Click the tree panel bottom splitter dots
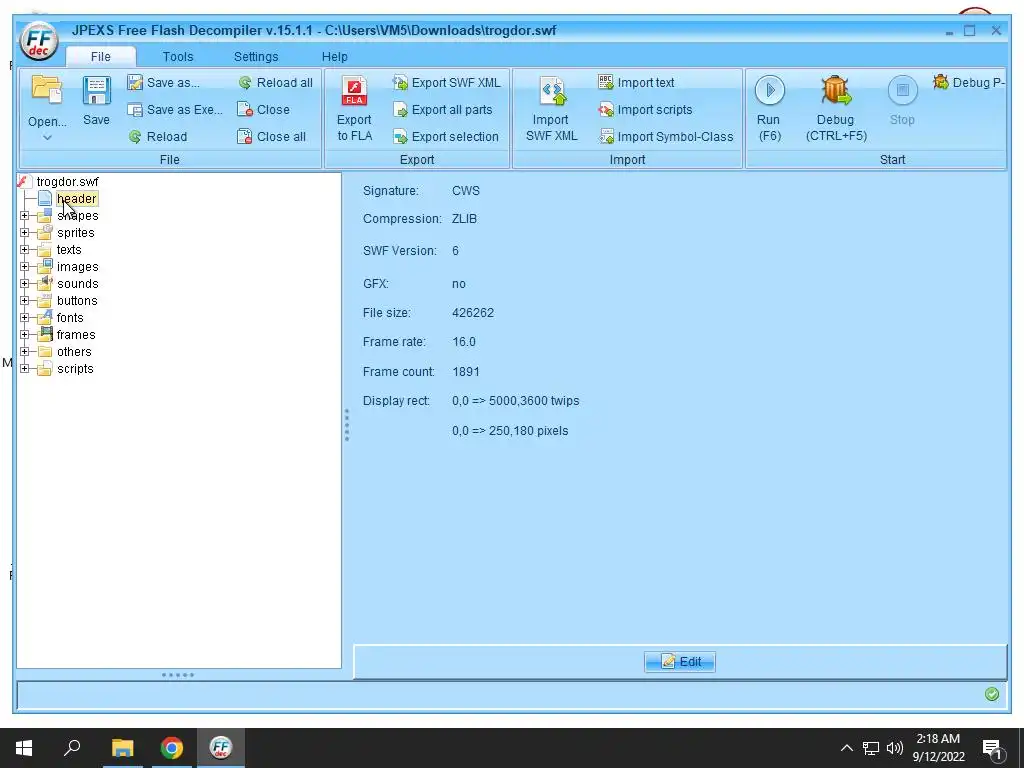1024x768 pixels. (178, 675)
